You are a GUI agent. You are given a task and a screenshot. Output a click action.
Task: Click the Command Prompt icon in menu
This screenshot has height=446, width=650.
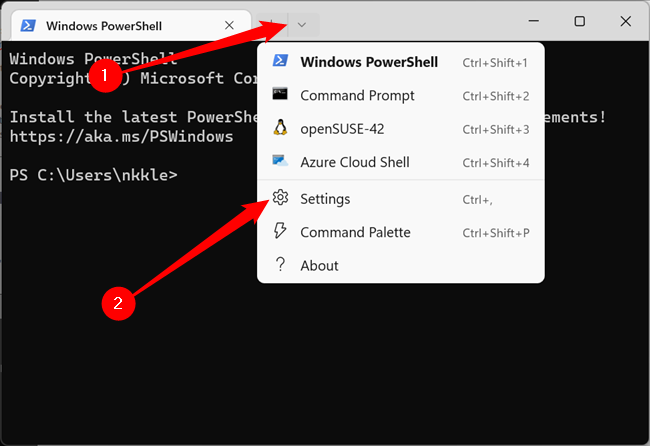click(281, 96)
